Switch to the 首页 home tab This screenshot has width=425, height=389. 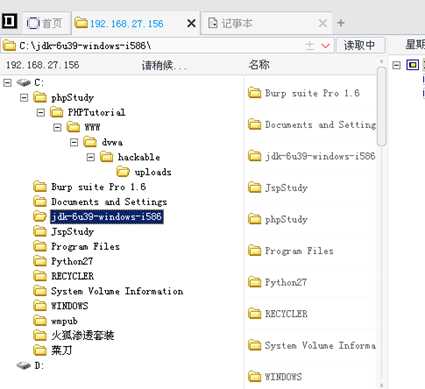click(45, 23)
